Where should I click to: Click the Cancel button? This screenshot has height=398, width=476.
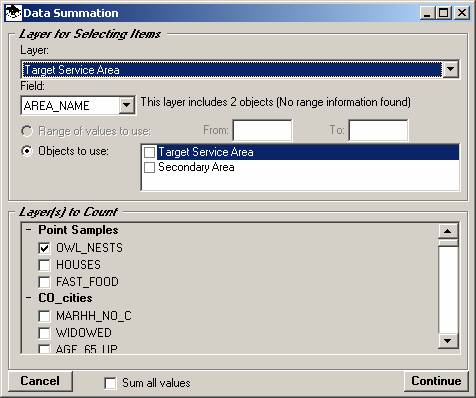tap(40, 381)
